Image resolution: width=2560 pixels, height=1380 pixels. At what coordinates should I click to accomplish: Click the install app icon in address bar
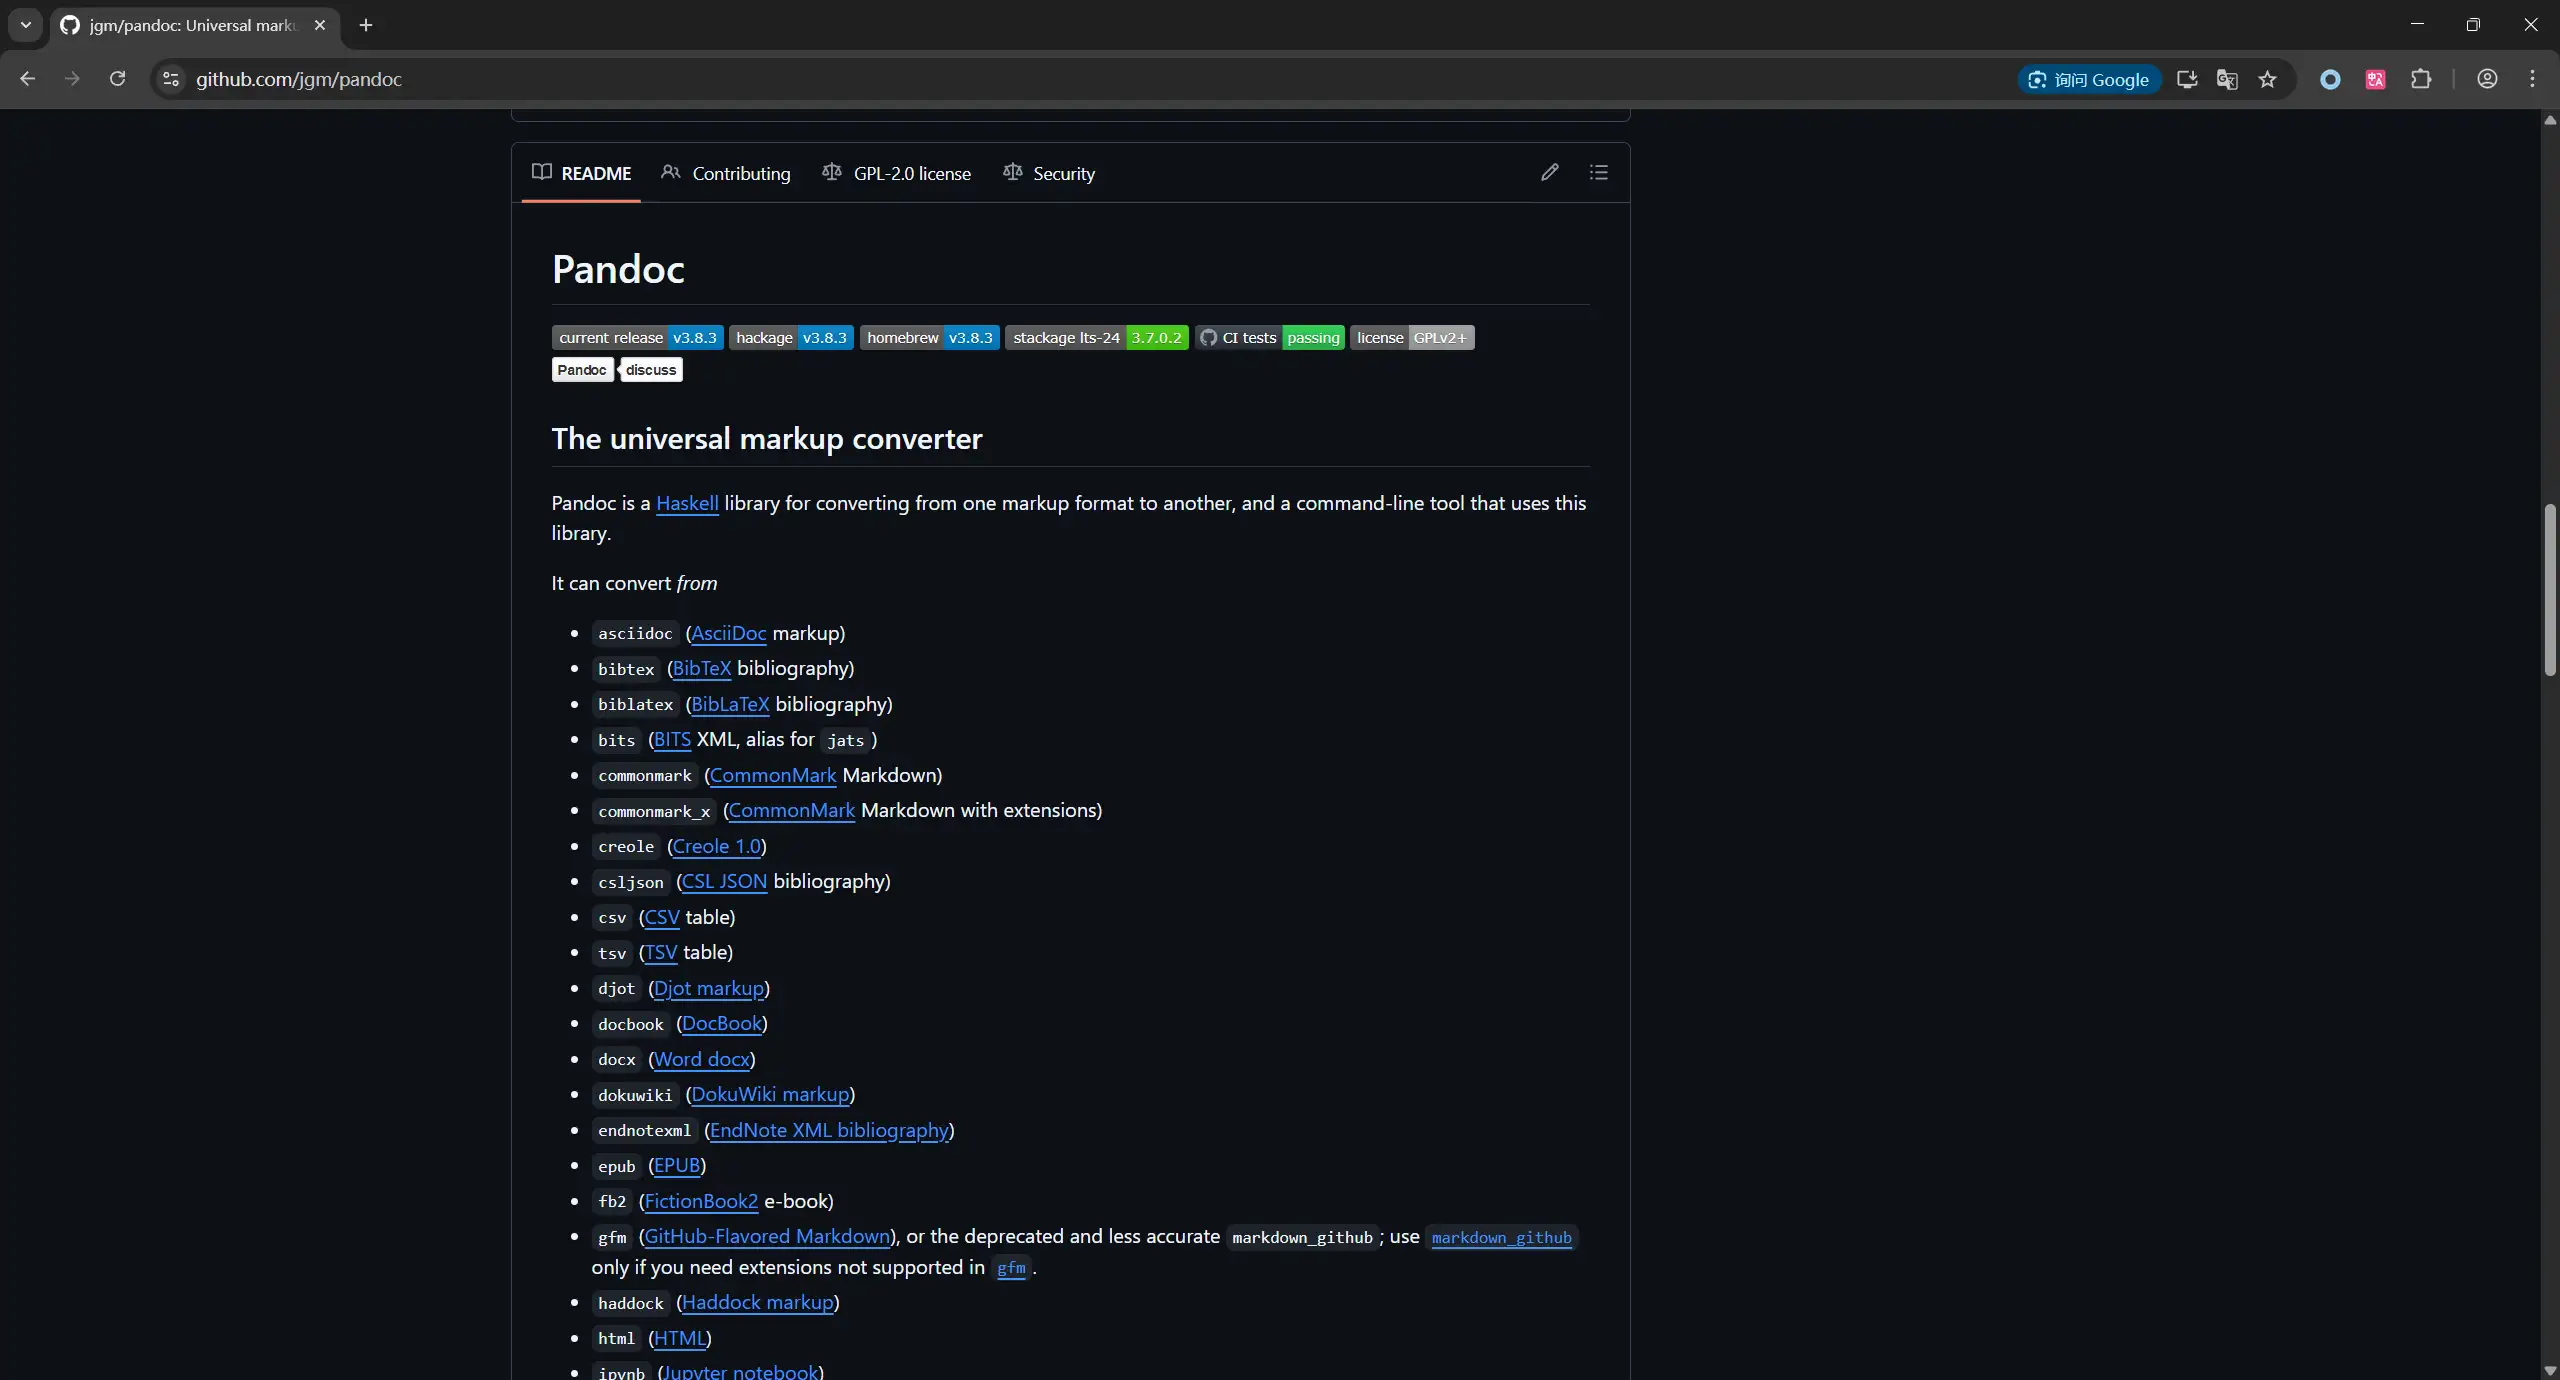click(x=2187, y=79)
